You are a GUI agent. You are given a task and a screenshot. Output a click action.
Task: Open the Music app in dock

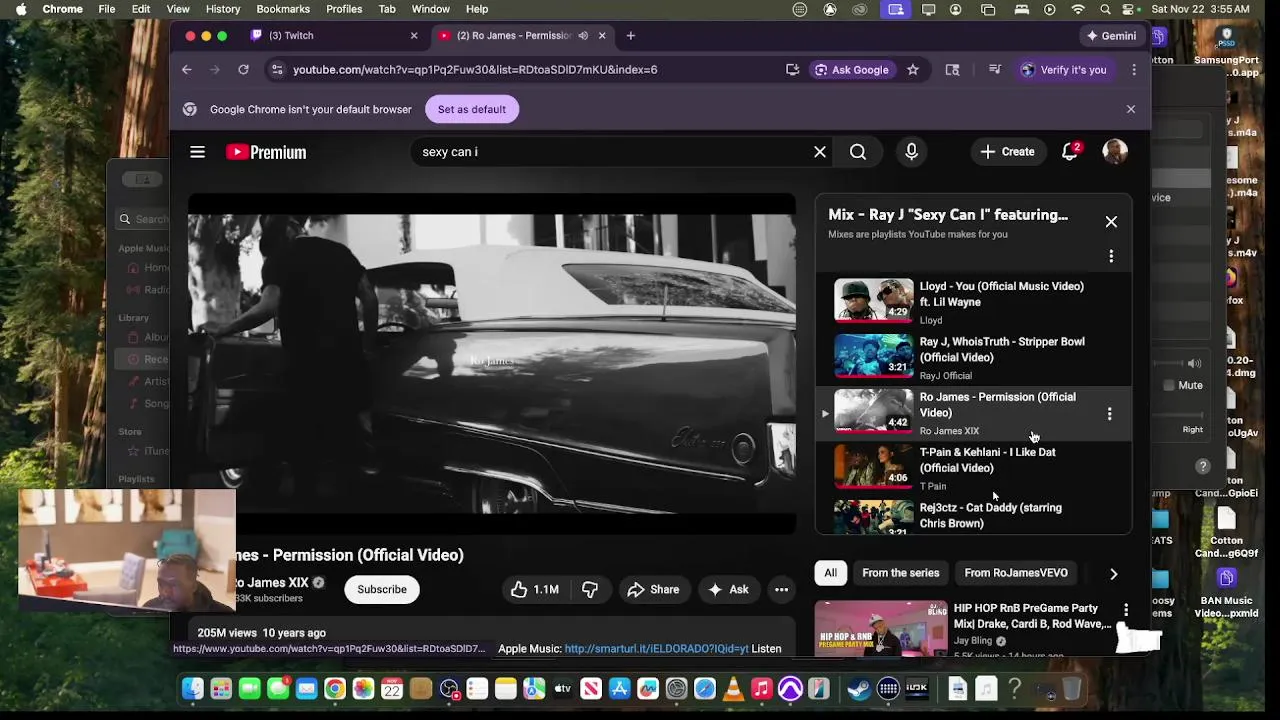(762, 689)
